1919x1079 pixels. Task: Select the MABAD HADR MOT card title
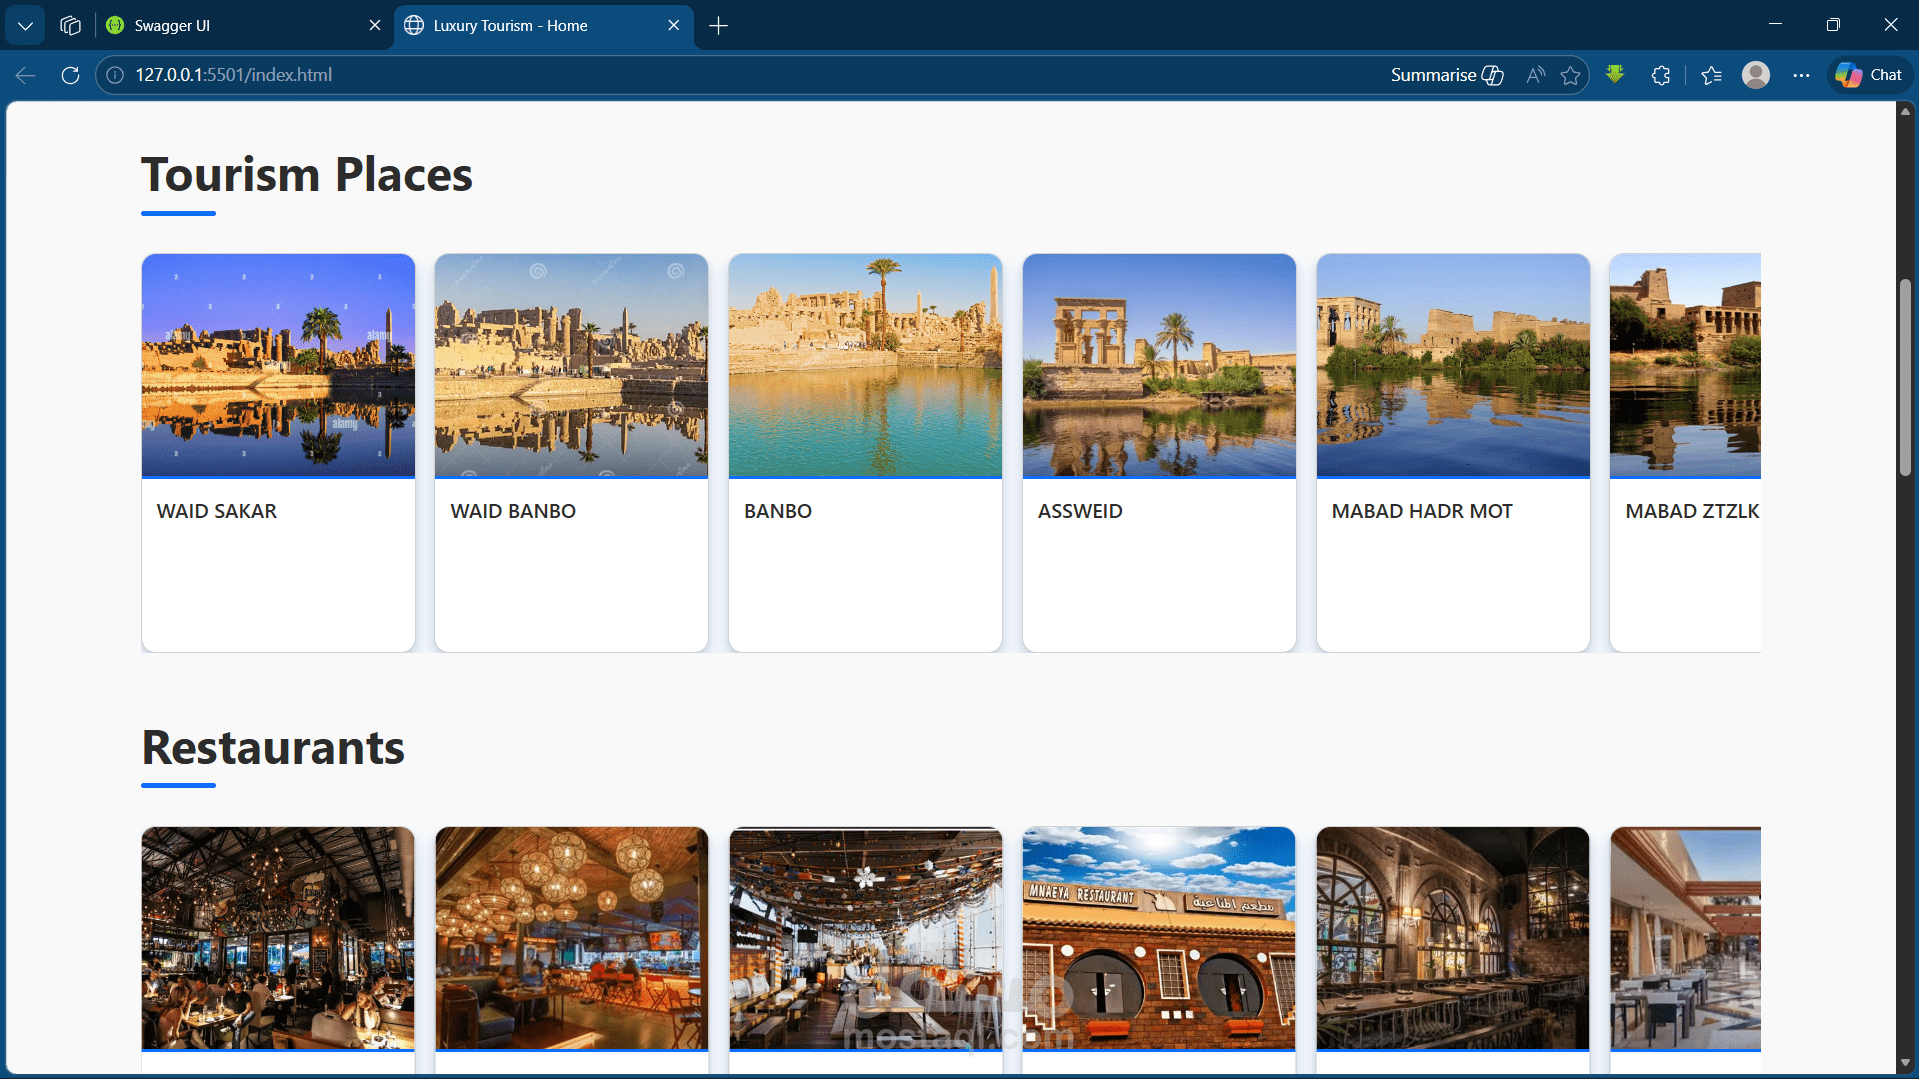click(x=1422, y=511)
